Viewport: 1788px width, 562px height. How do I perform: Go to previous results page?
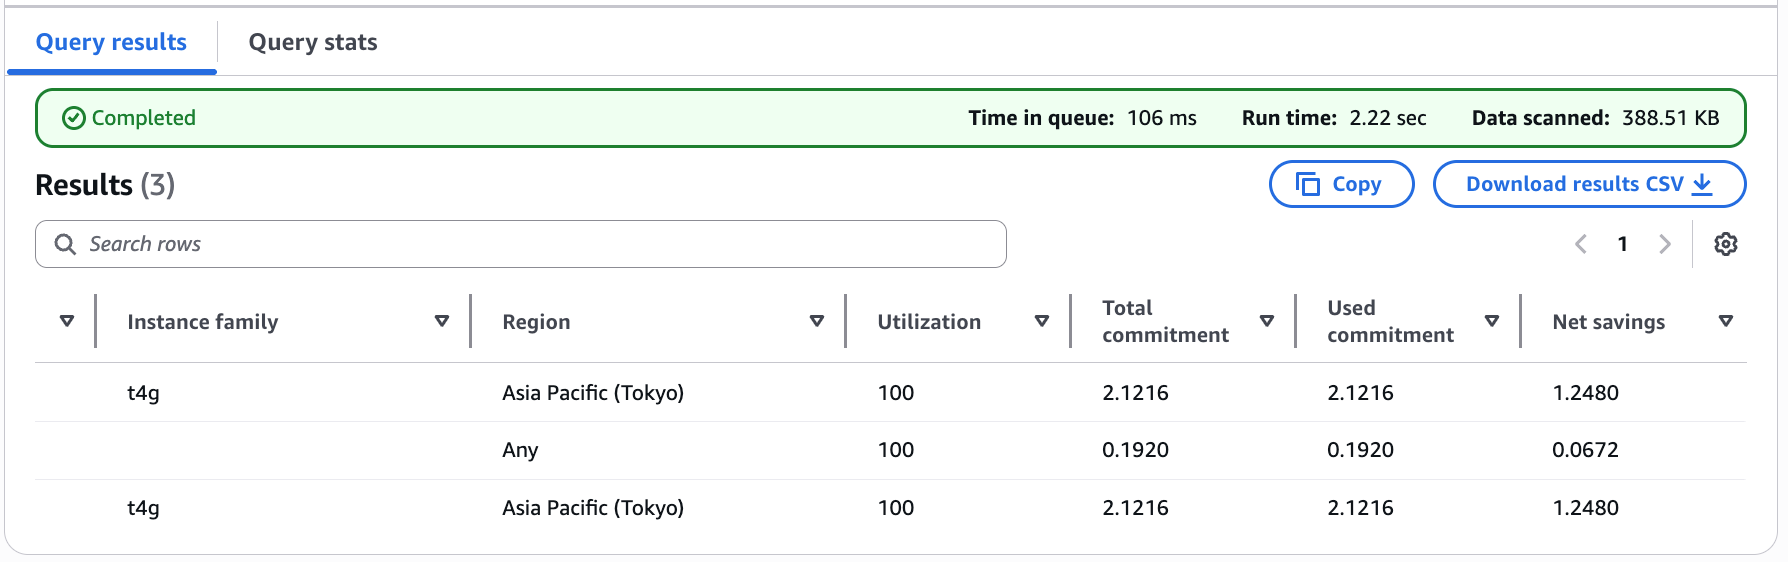click(1581, 244)
